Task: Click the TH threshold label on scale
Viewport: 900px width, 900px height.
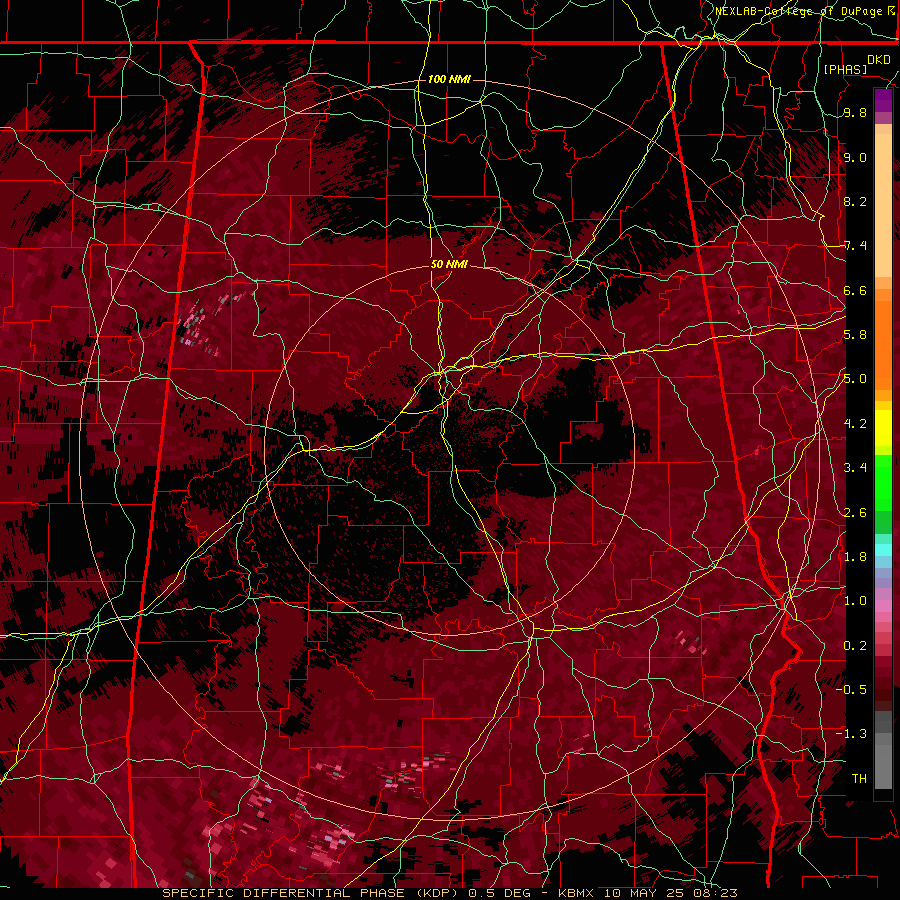Action: pyautogui.click(x=859, y=779)
